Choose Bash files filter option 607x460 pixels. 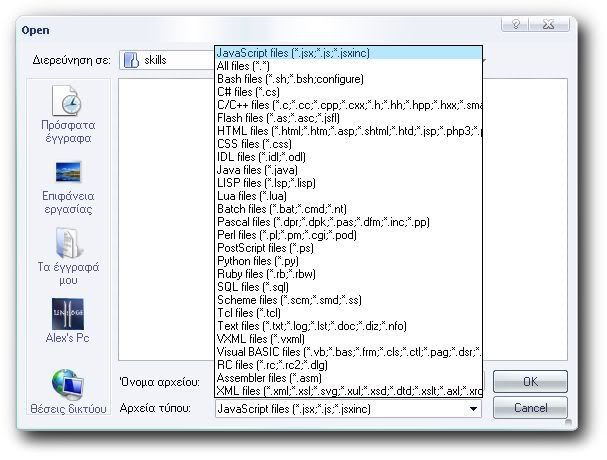[348, 79]
